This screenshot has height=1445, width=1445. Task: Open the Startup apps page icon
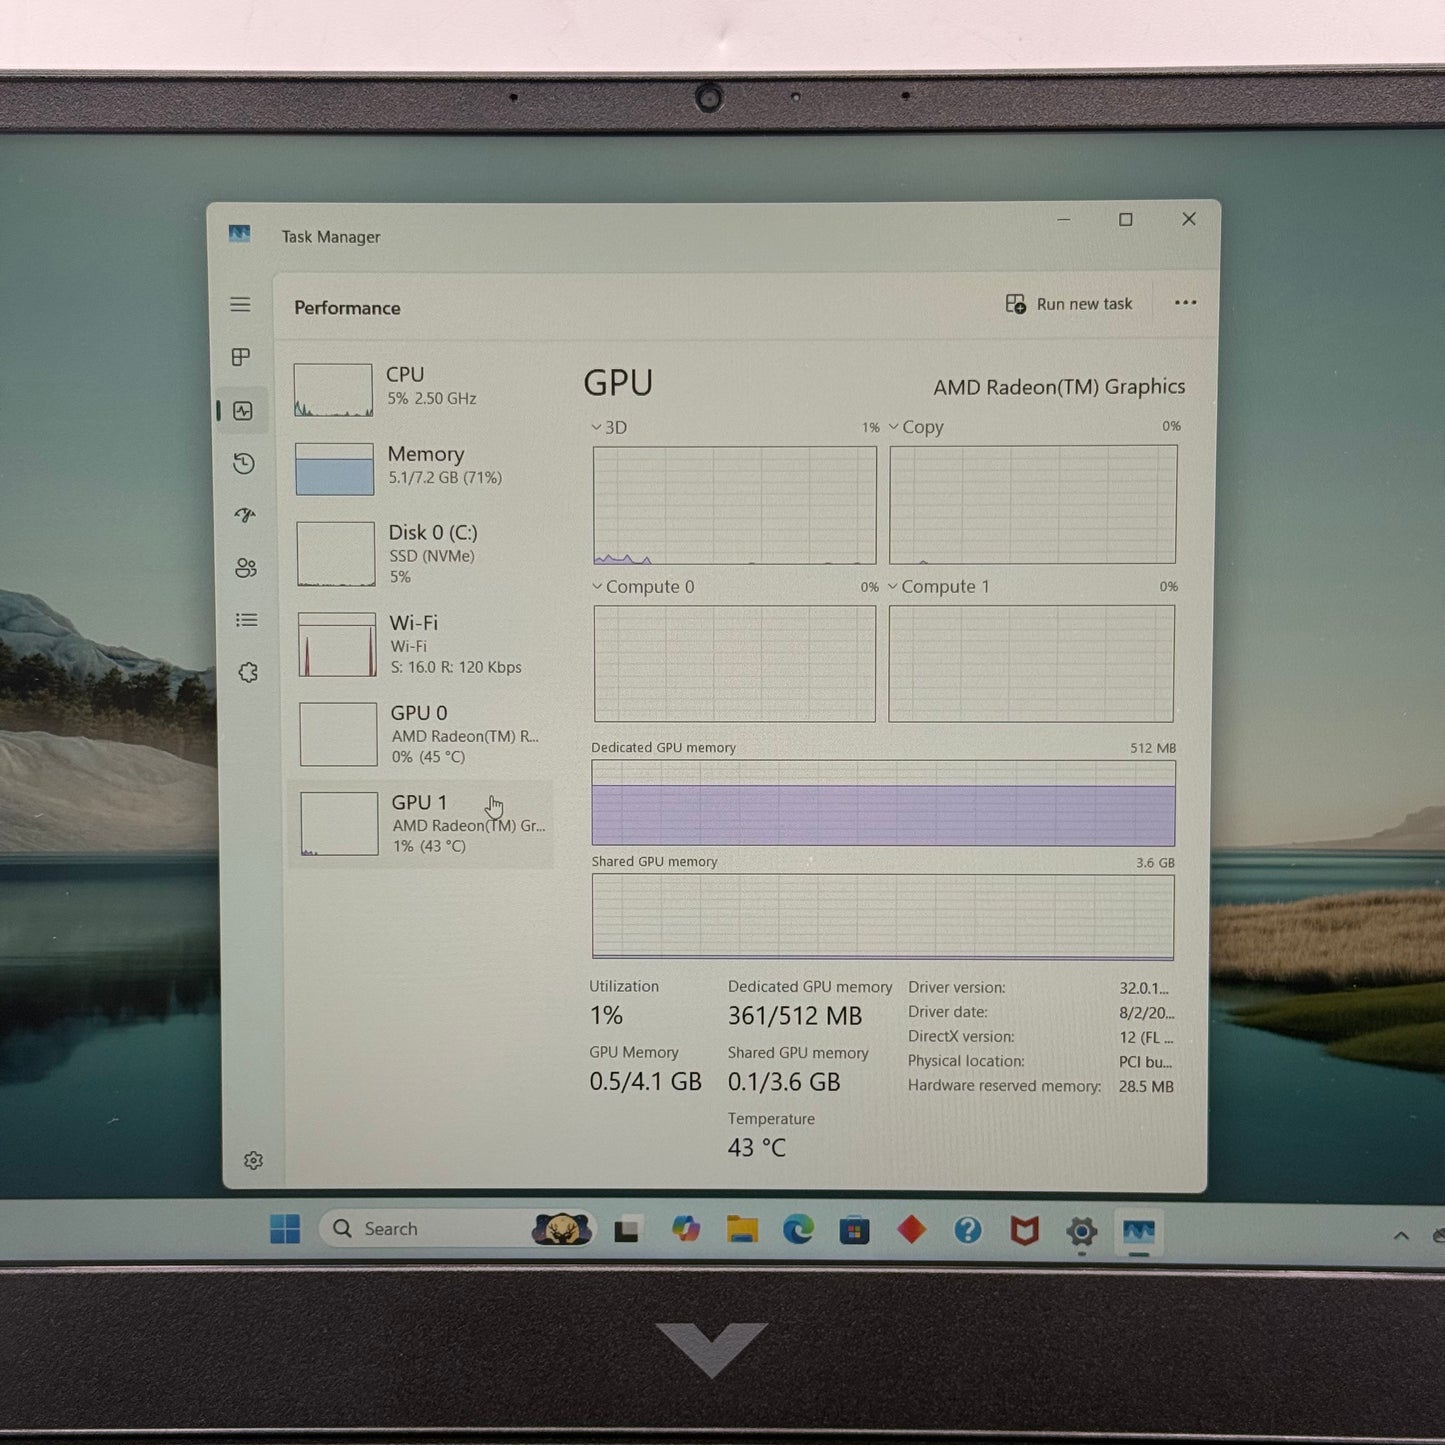tap(245, 515)
